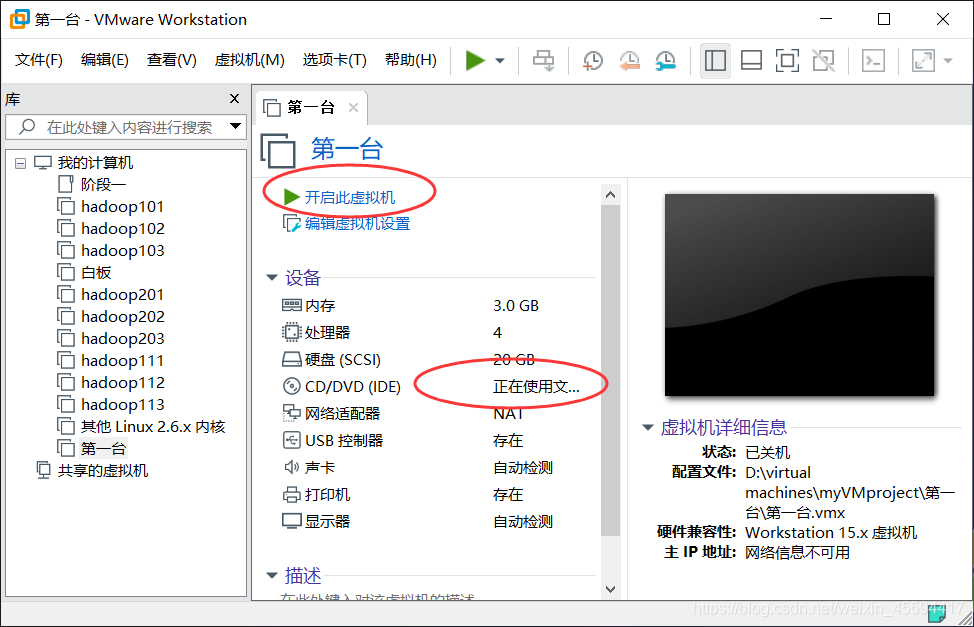Image resolution: width=974 pixels, height=627 pixels.
Task: Select 白板 virtual machine
Action: click(84, 272)
